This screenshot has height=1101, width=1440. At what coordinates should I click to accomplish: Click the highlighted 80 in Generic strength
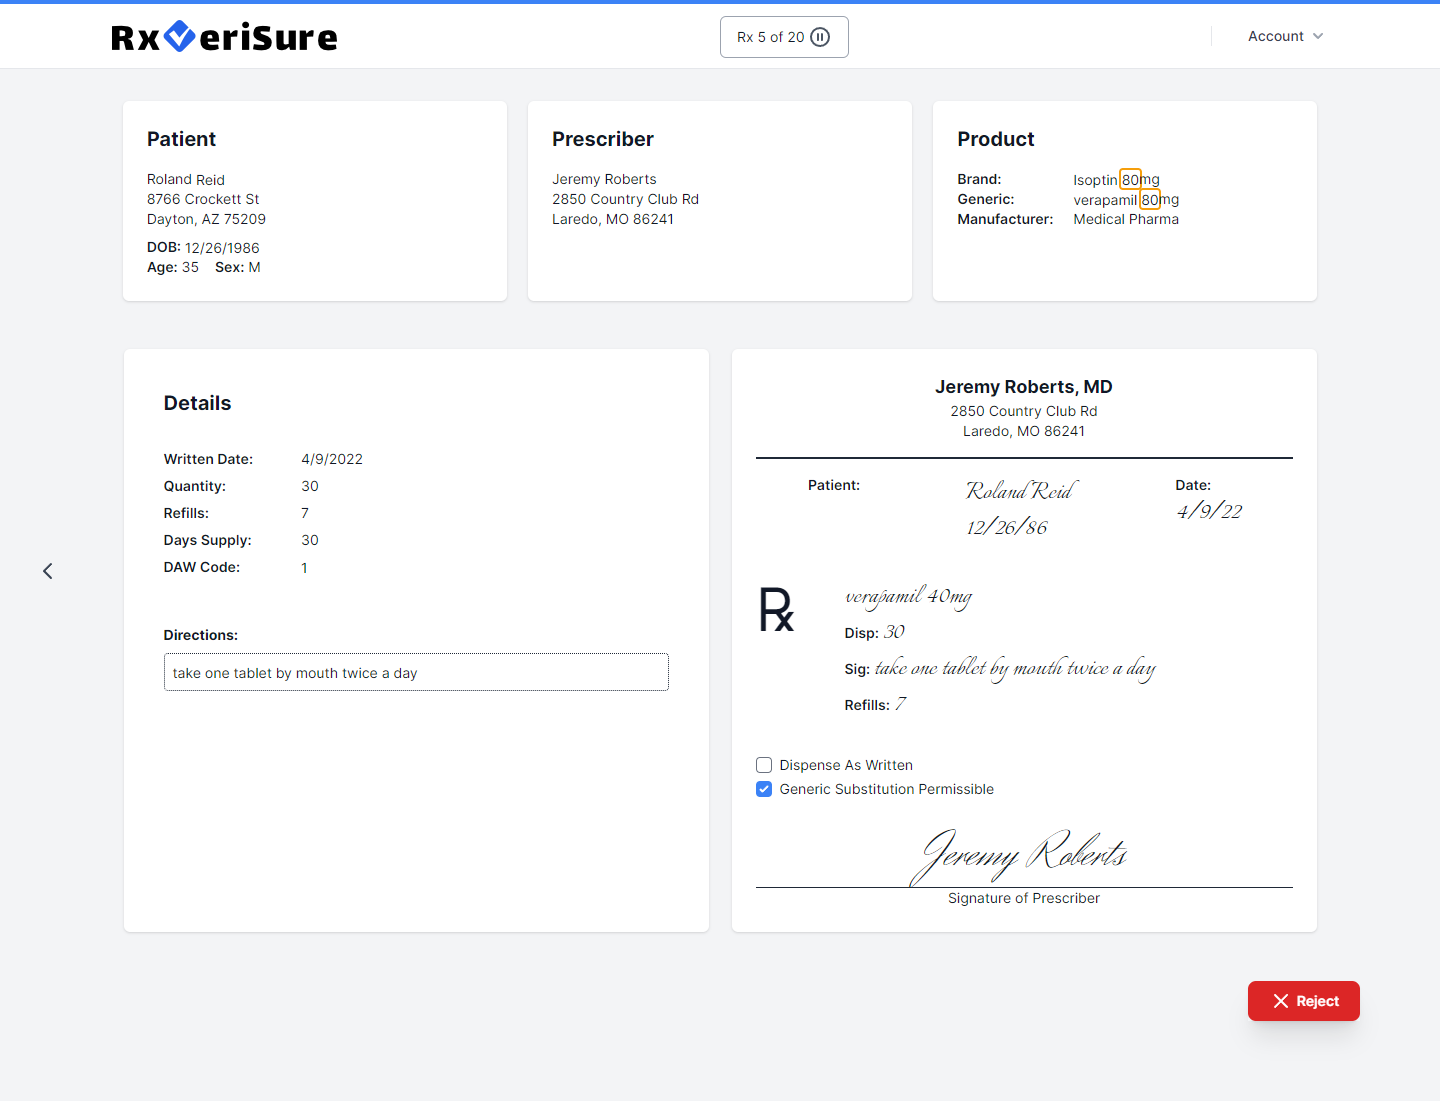click(x=1150, y=200)
